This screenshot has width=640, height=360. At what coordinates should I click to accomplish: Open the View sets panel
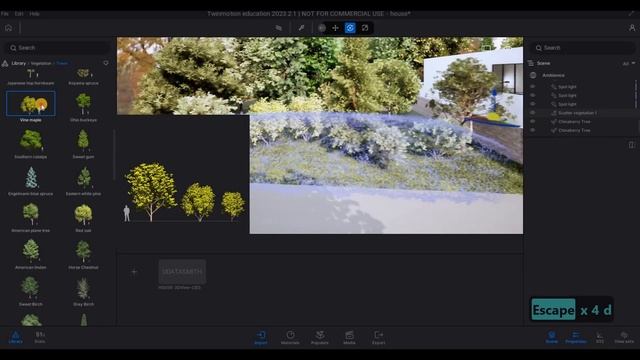624,337
